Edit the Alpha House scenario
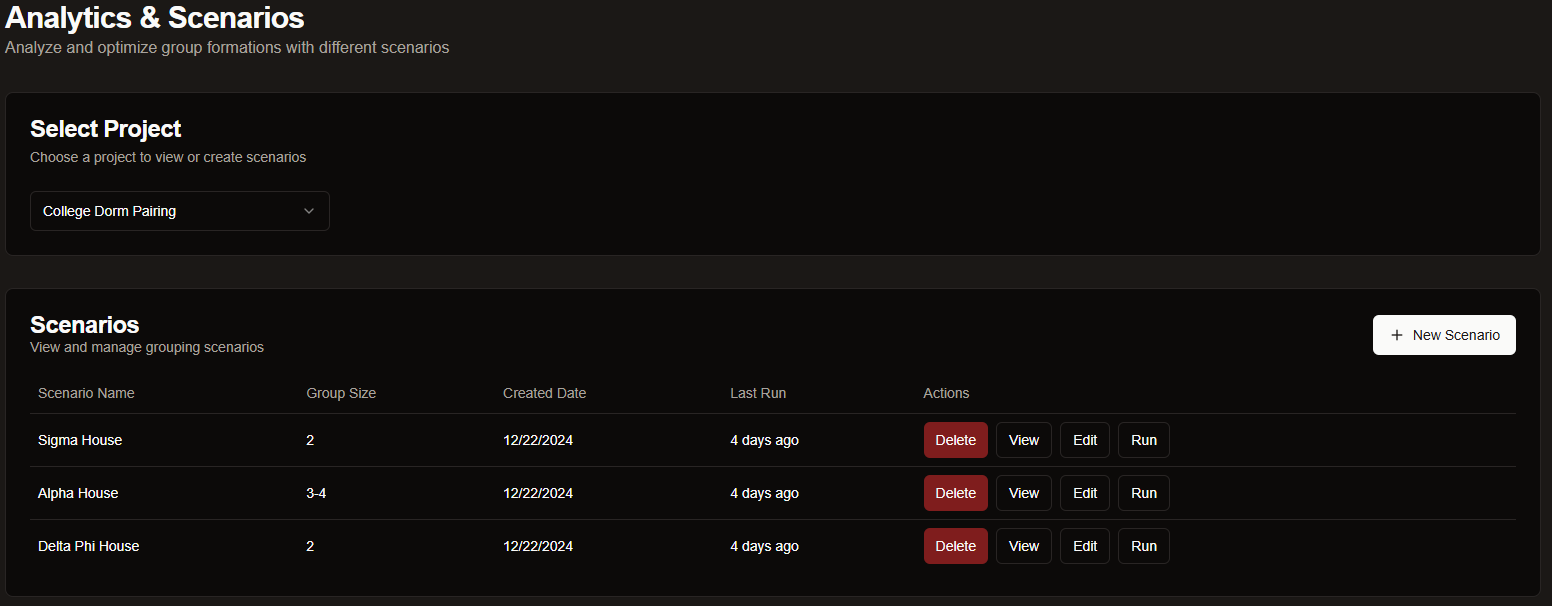Image resolution: width=1552 pixels, height=606 pixels. [1084, 492]
